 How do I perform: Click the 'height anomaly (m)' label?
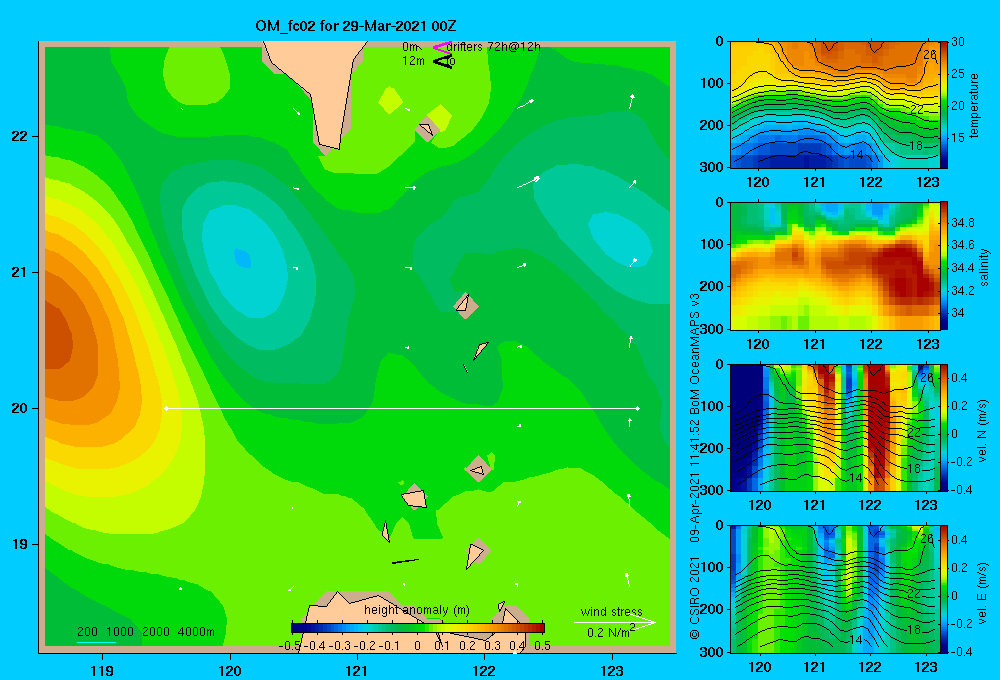(x=417, y=610)
